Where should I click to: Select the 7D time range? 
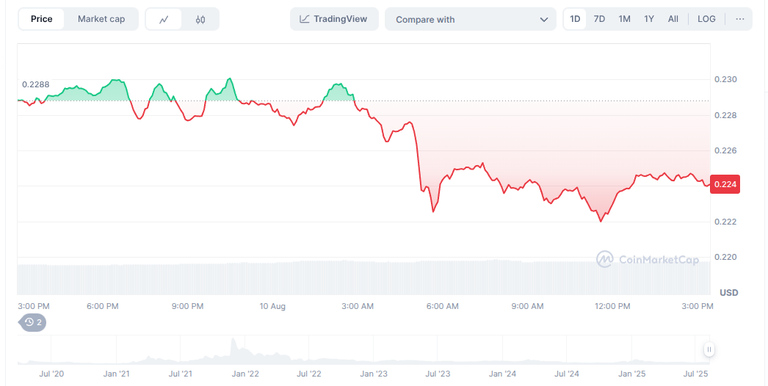(599, 19)
